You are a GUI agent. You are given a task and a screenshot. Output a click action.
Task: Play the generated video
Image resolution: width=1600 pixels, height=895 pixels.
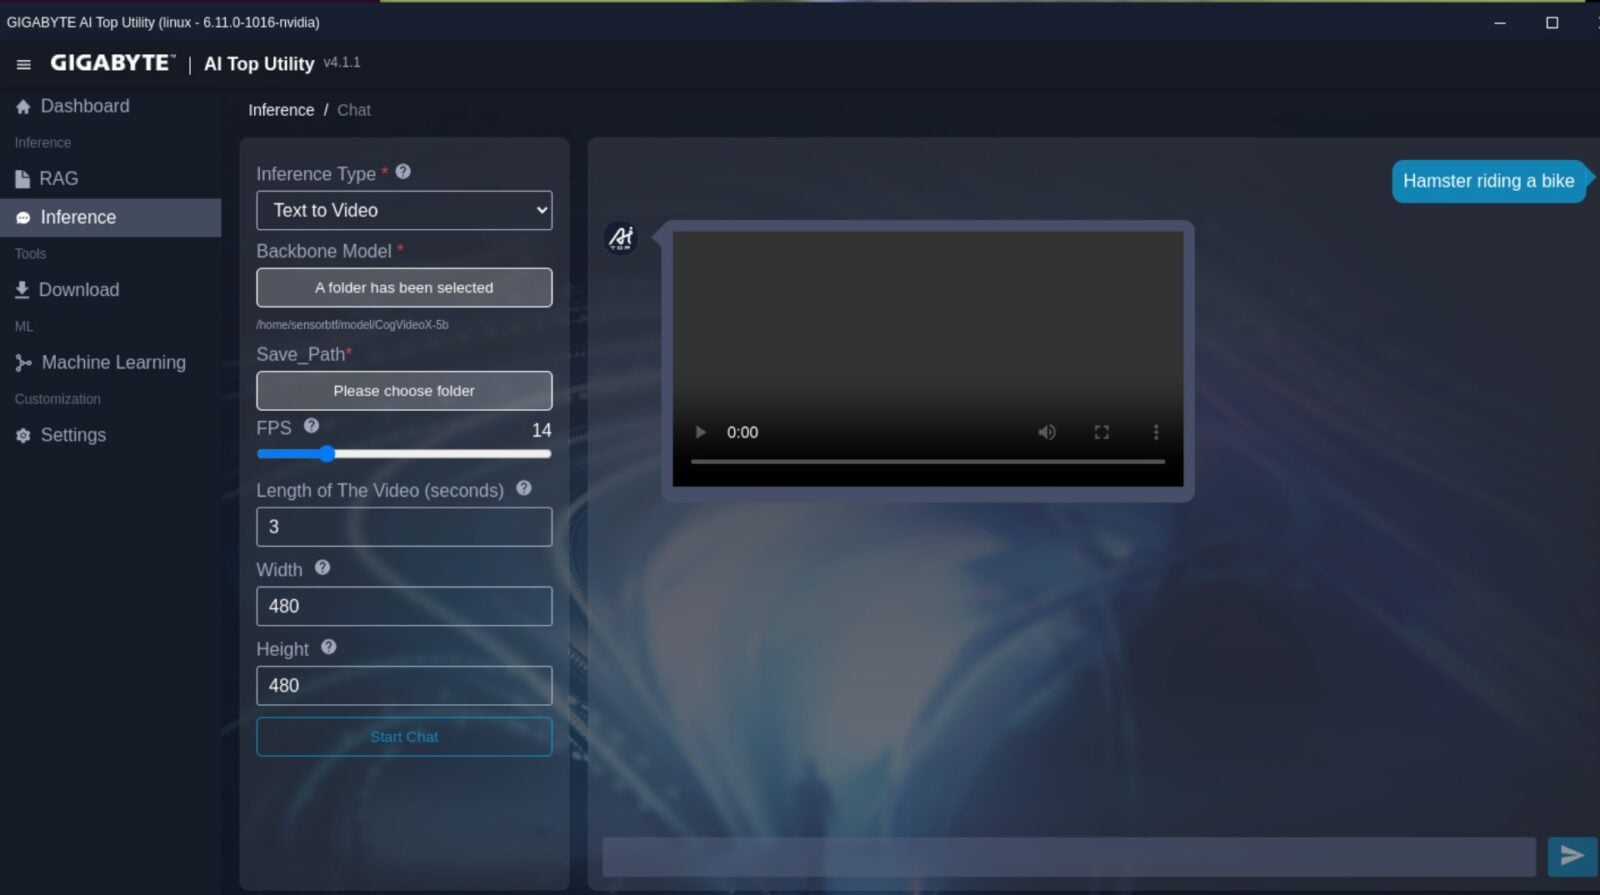click(700, 432)
